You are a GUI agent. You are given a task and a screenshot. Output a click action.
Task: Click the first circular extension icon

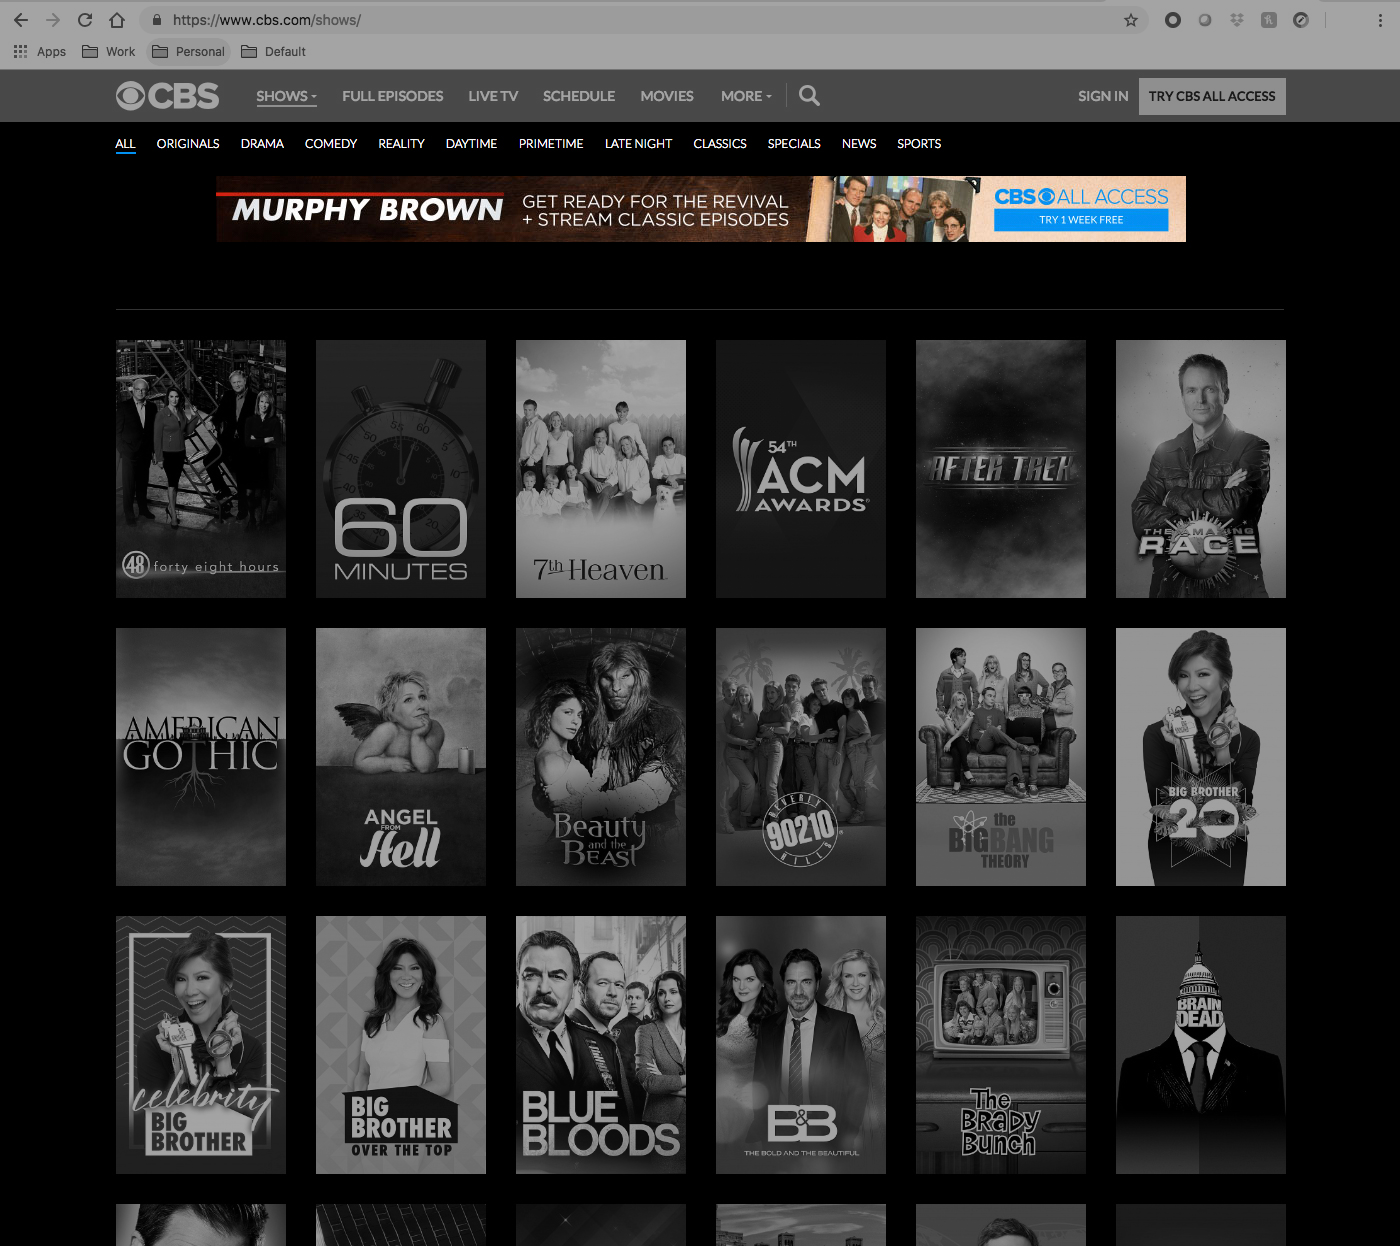[1173, 20]
